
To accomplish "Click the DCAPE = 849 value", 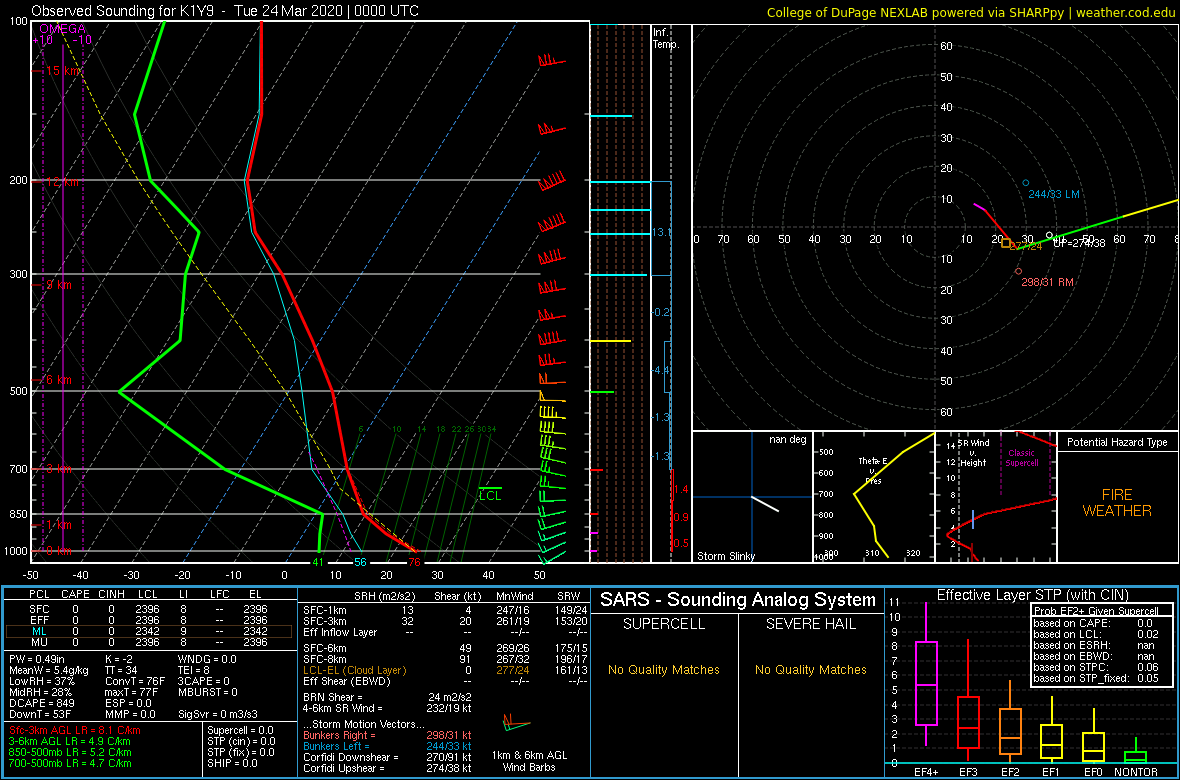I will pos(43,702).
